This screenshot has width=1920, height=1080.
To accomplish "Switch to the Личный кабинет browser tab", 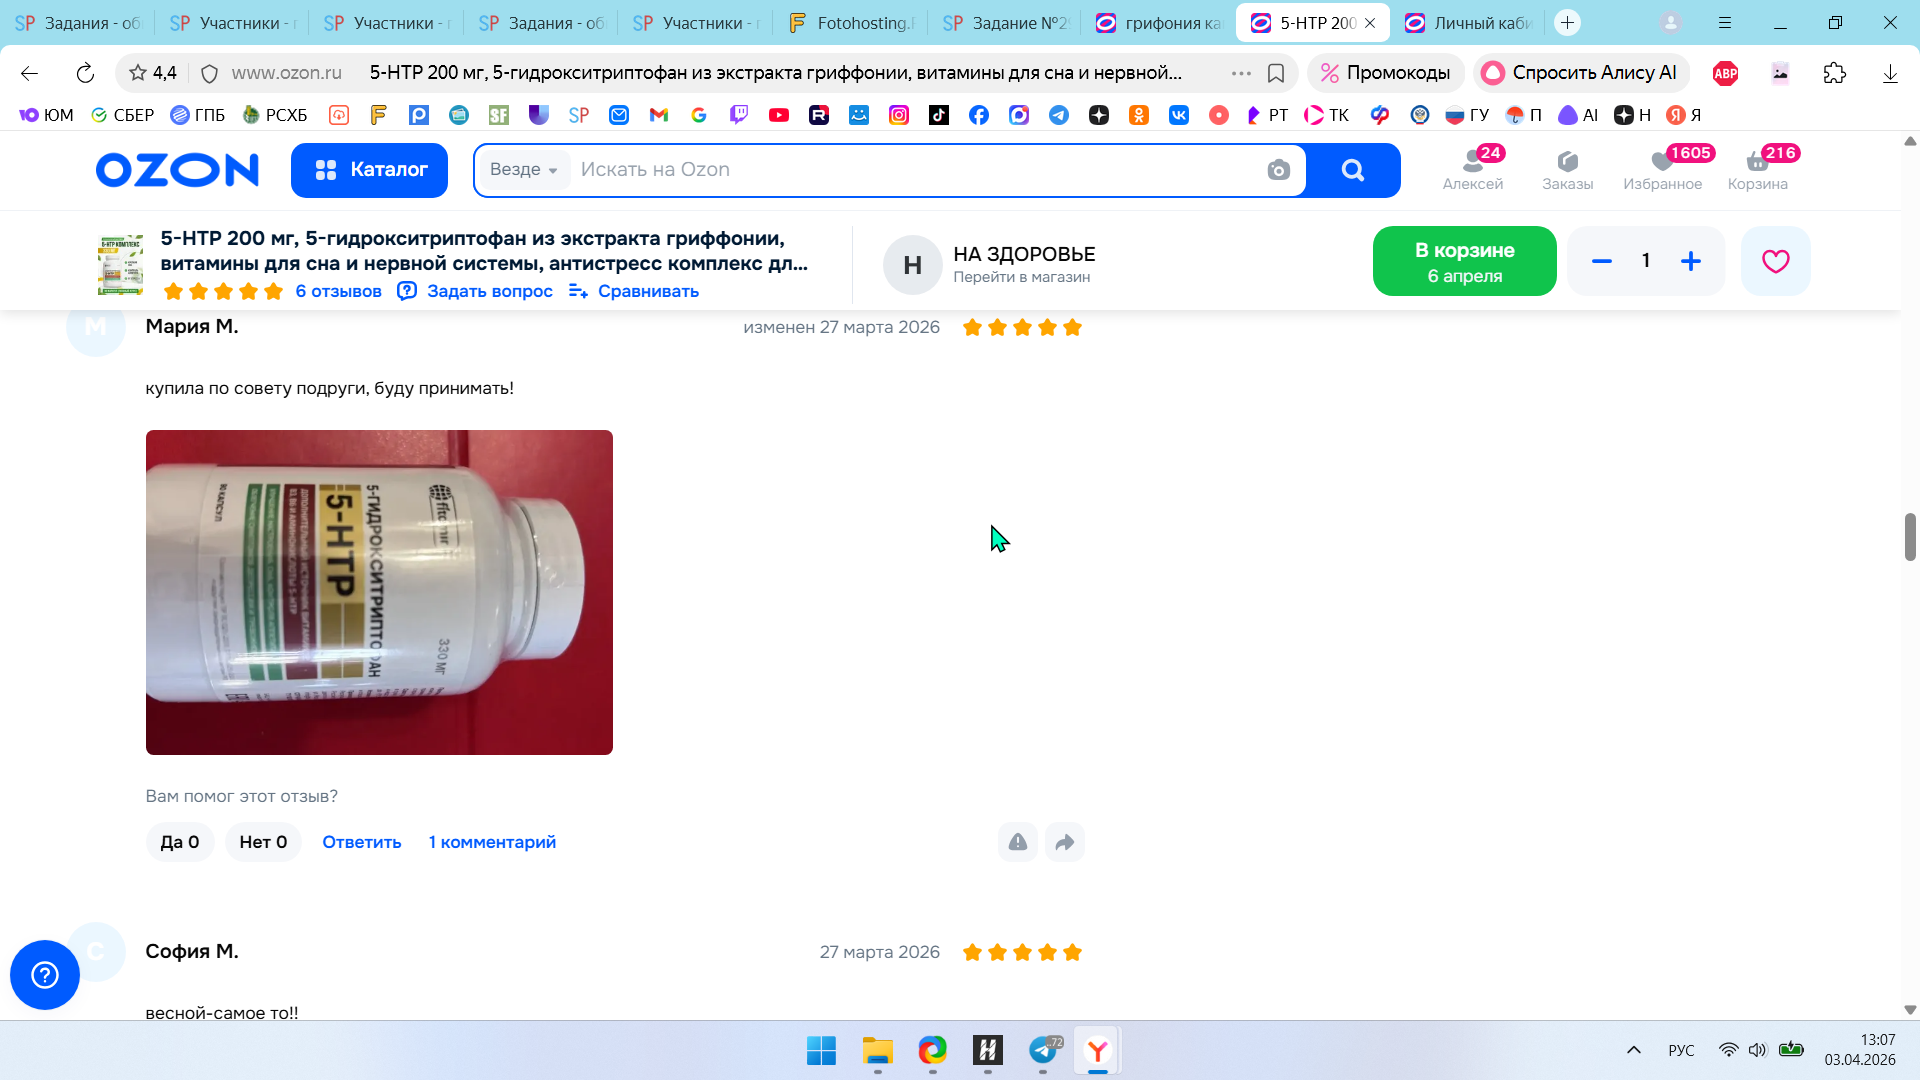I will 1468,23.
